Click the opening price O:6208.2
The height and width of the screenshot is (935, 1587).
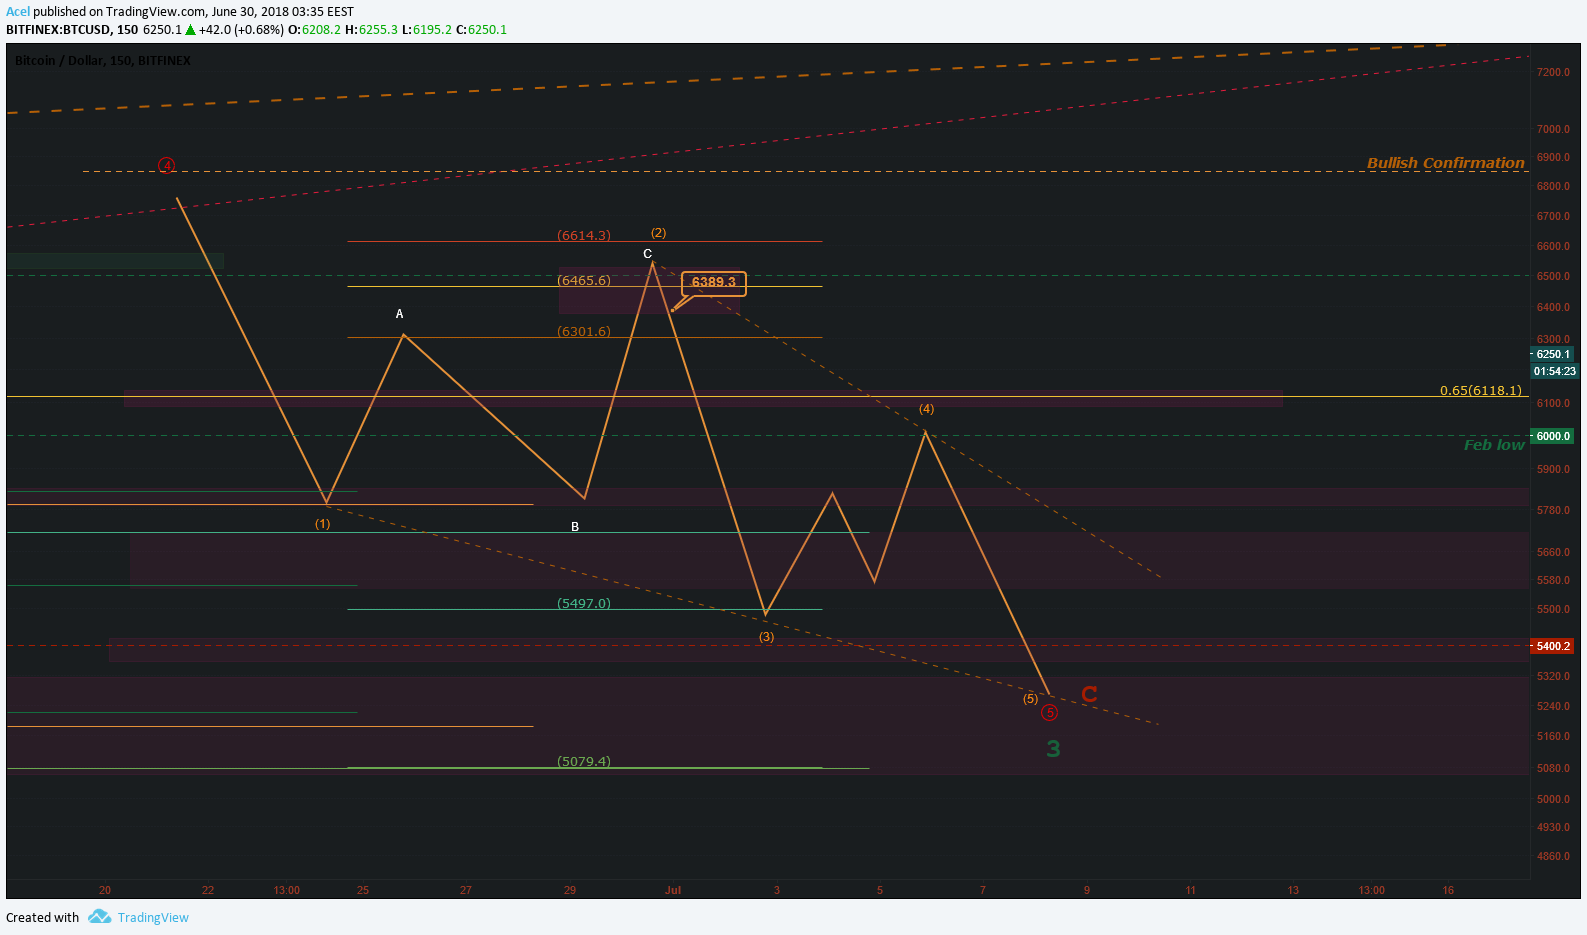click(x=314, y=30)
